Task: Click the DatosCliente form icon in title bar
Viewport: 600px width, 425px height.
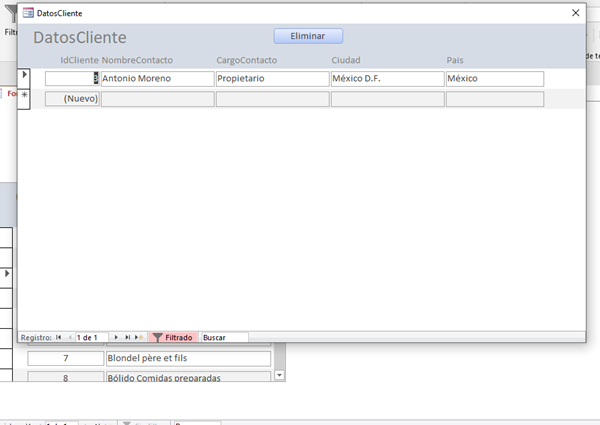Action: (x=28, y=13)
